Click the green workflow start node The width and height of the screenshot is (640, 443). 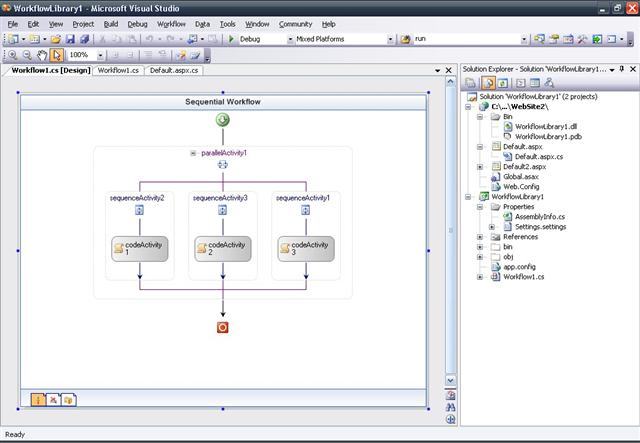222,120
